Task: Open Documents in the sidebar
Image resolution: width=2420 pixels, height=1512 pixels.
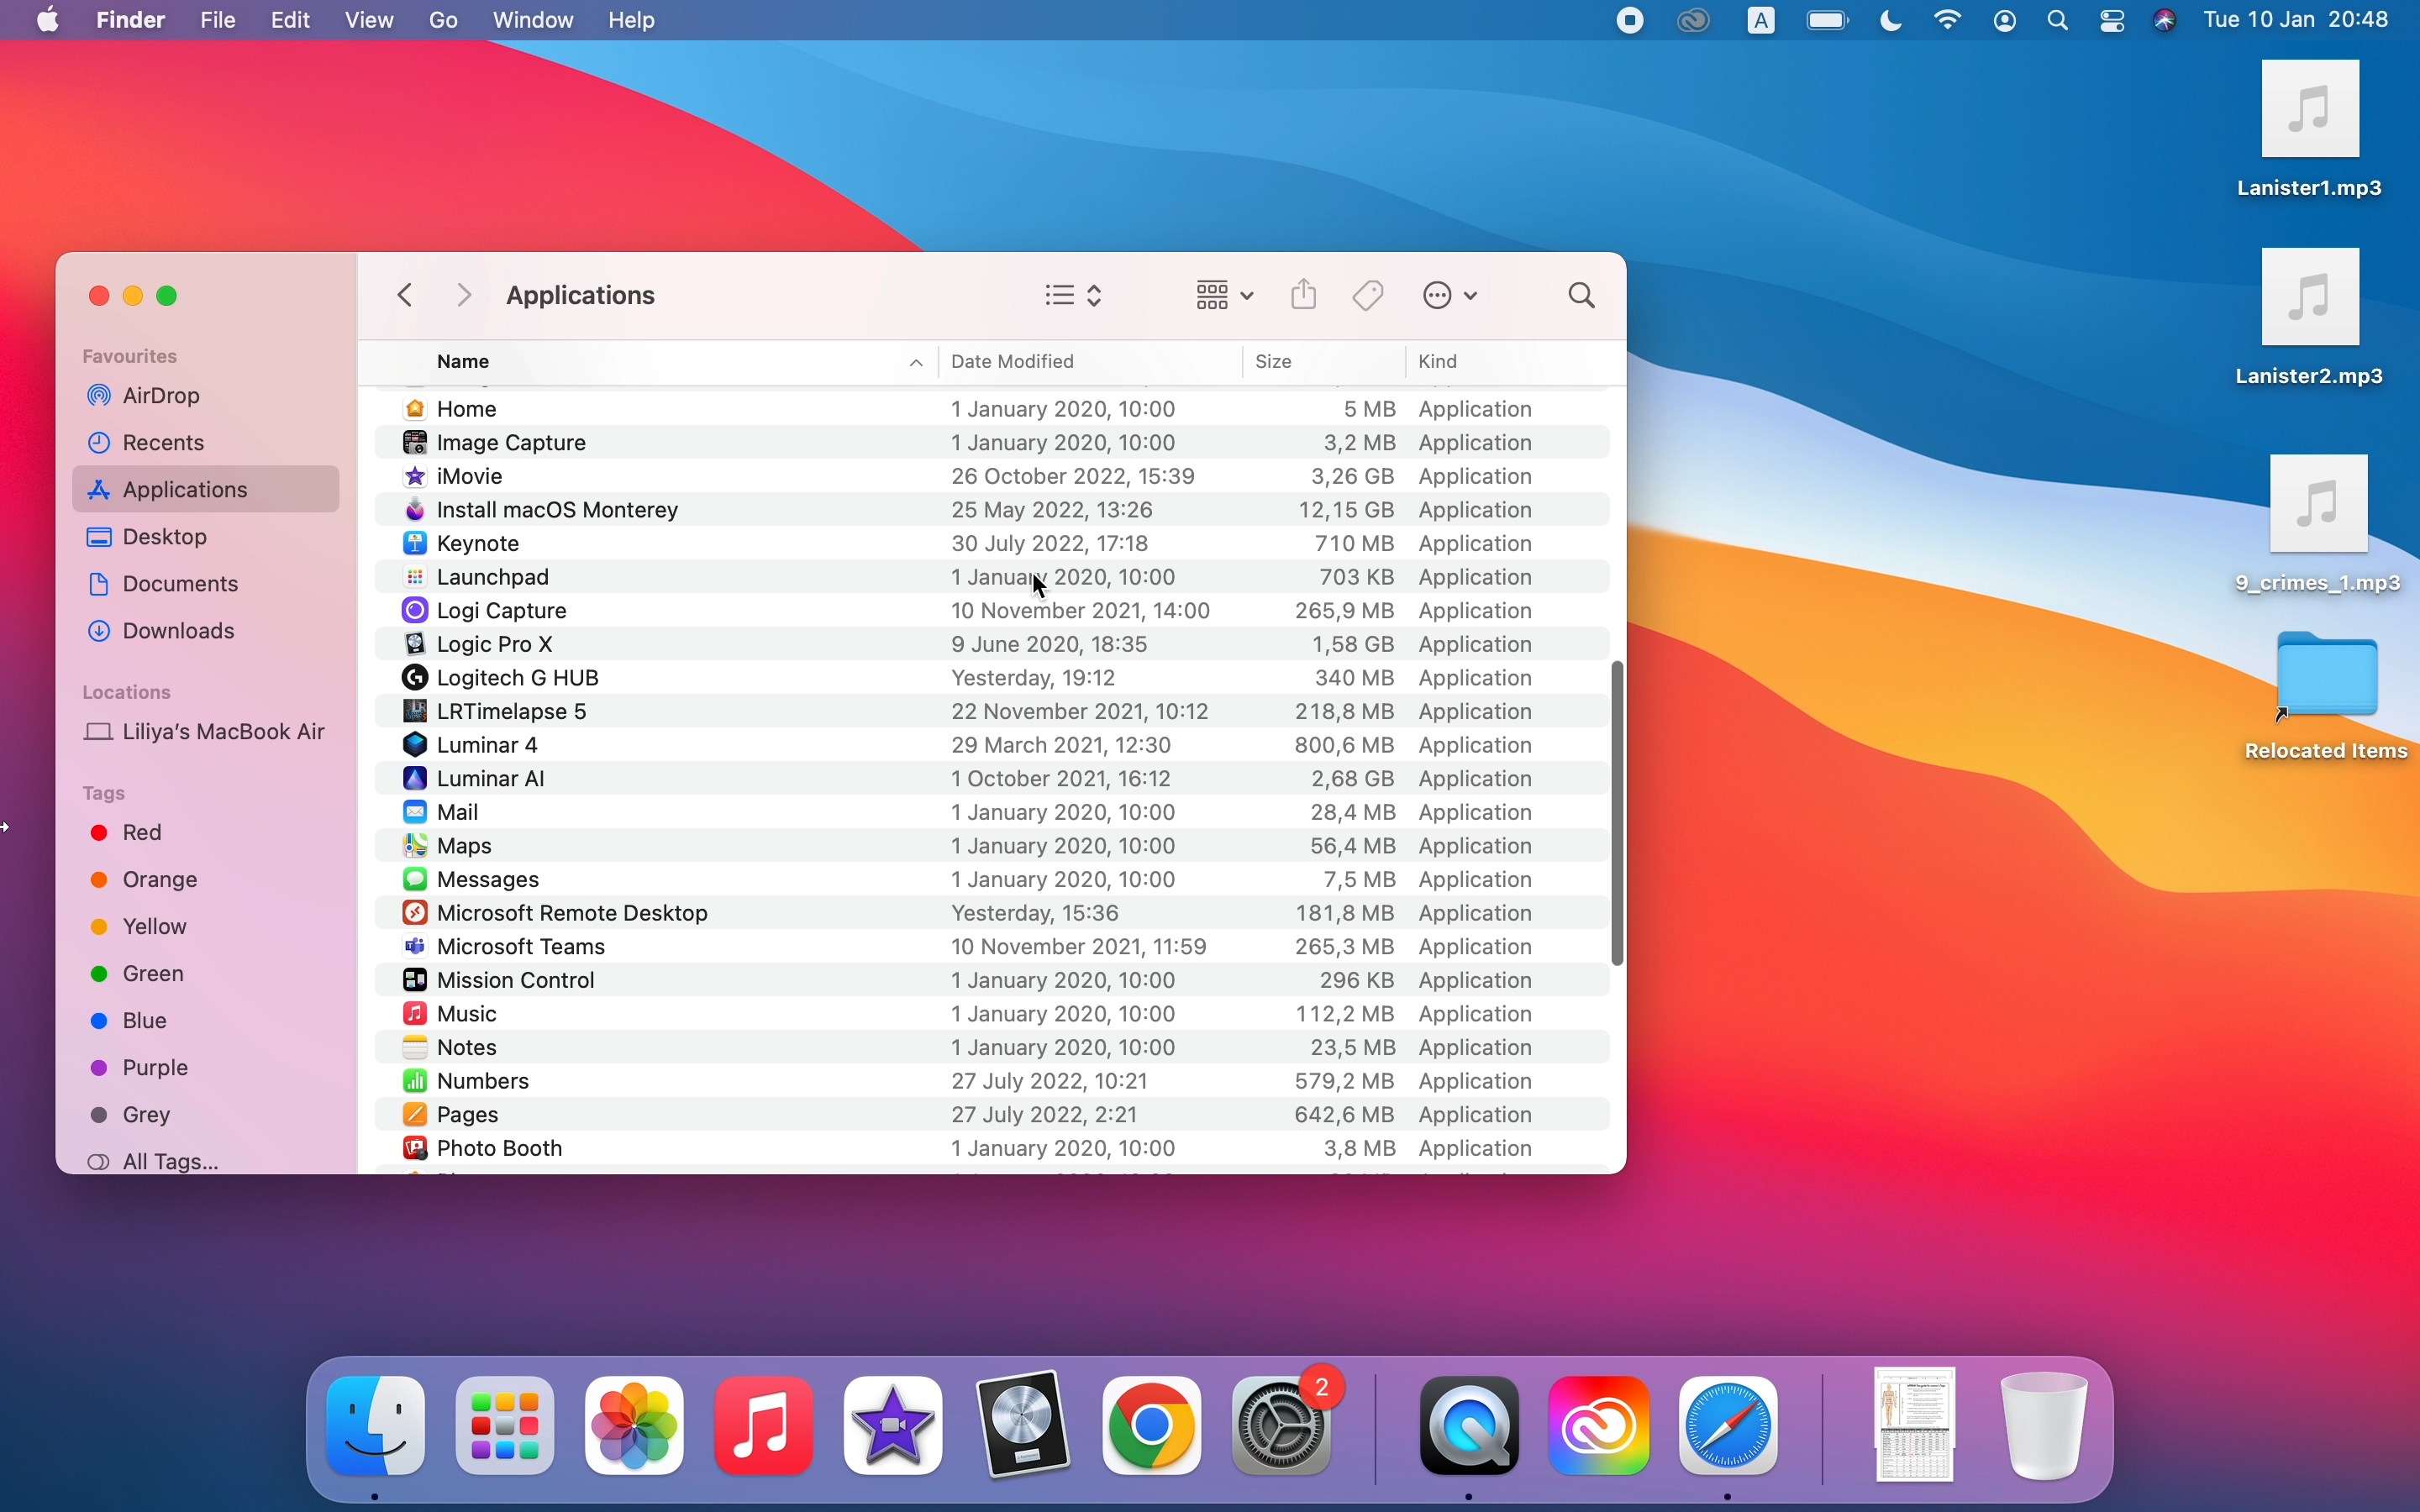Action: pos(207,584)
